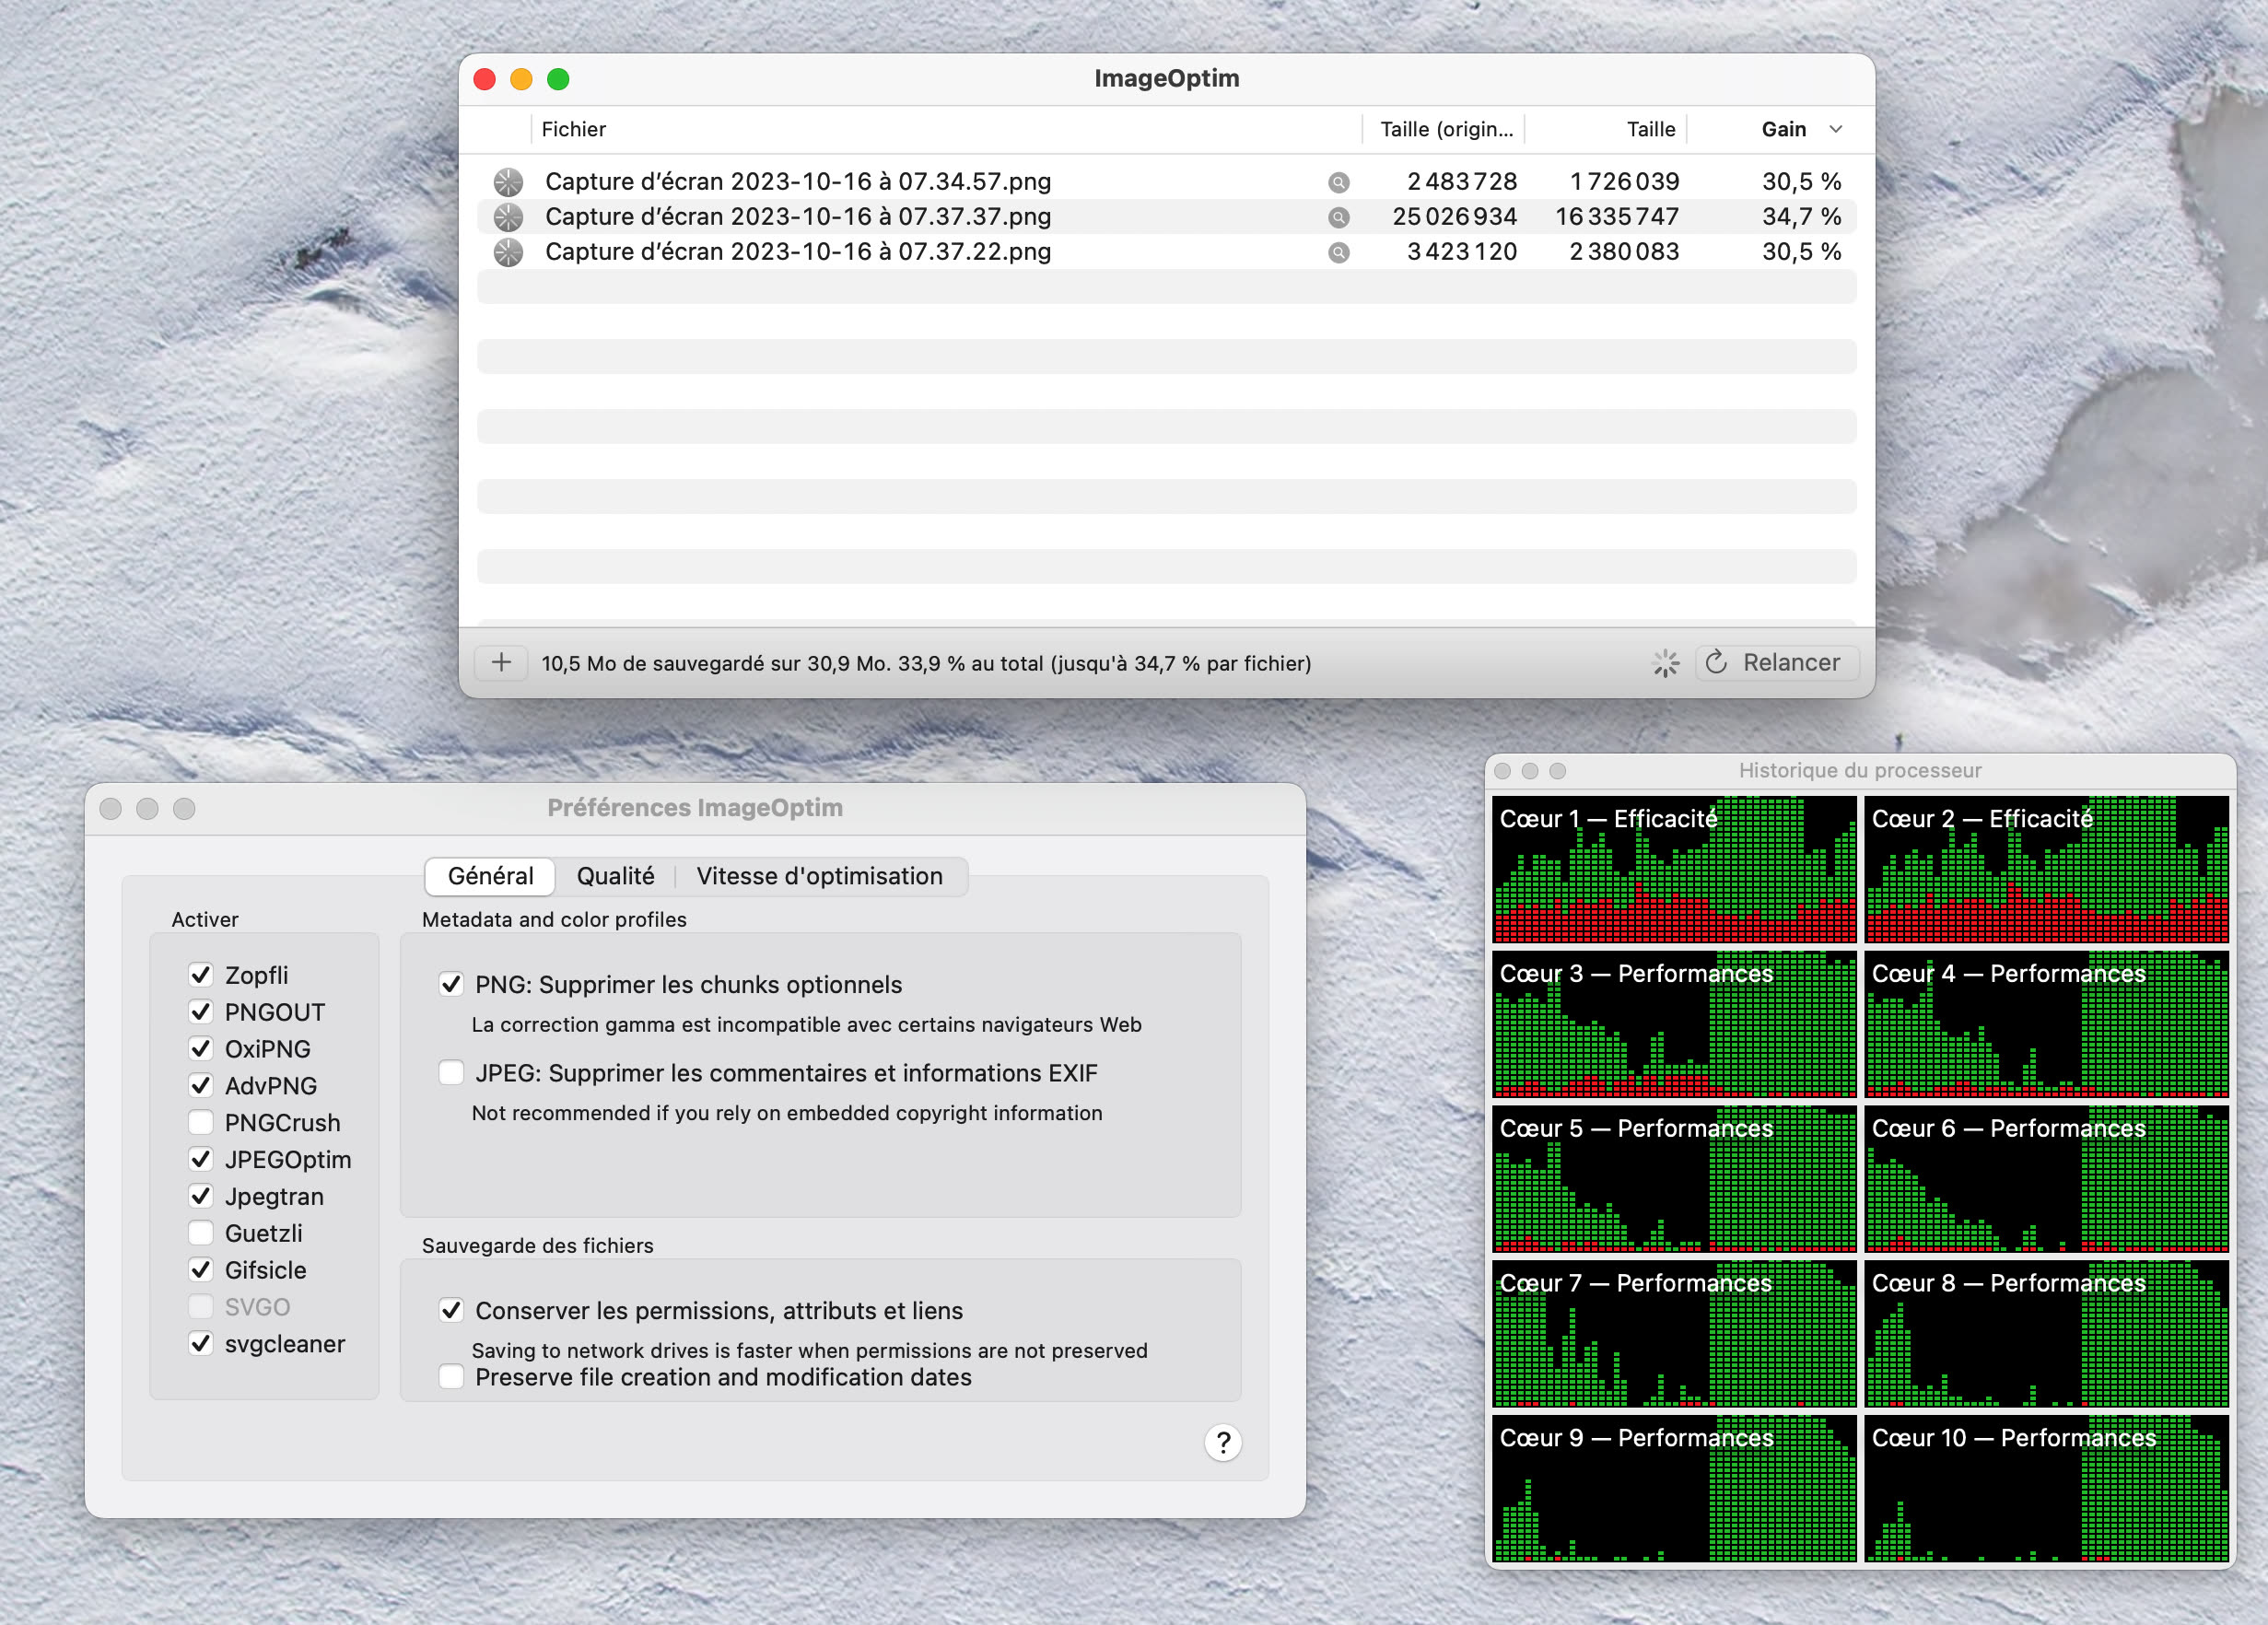Click the Cœur 7 — Performances graph
This screenshot has height=1625, width=2268.
click(1674, 1333)
